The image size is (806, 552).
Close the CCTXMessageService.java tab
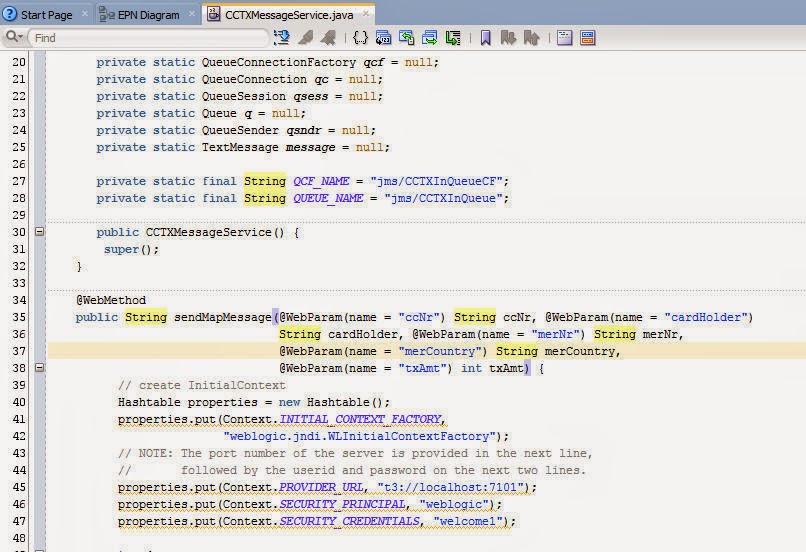pyautogui.click(x=366, y=14)
